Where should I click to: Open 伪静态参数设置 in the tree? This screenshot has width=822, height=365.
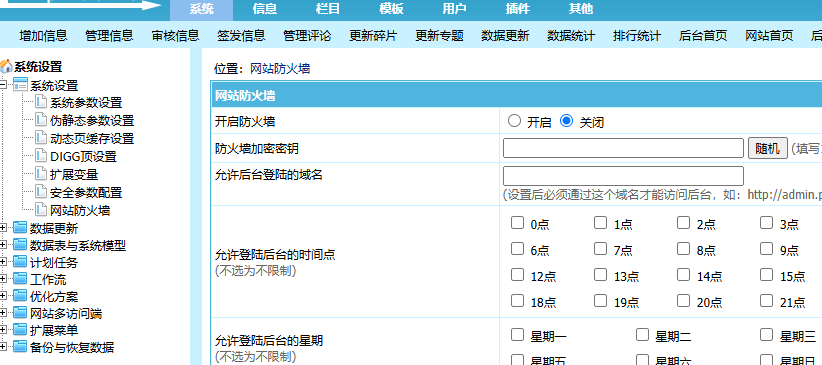pyautogui.click(x=92, y=120)
